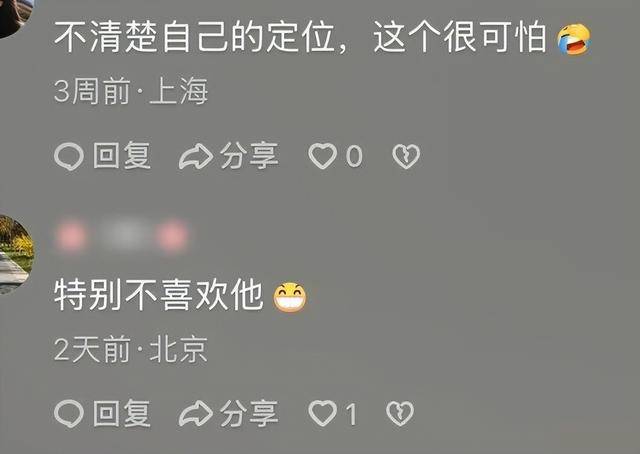Click the 分享 label under the first comment
This screenshot has height=454, width=640.
click(249, 156)
